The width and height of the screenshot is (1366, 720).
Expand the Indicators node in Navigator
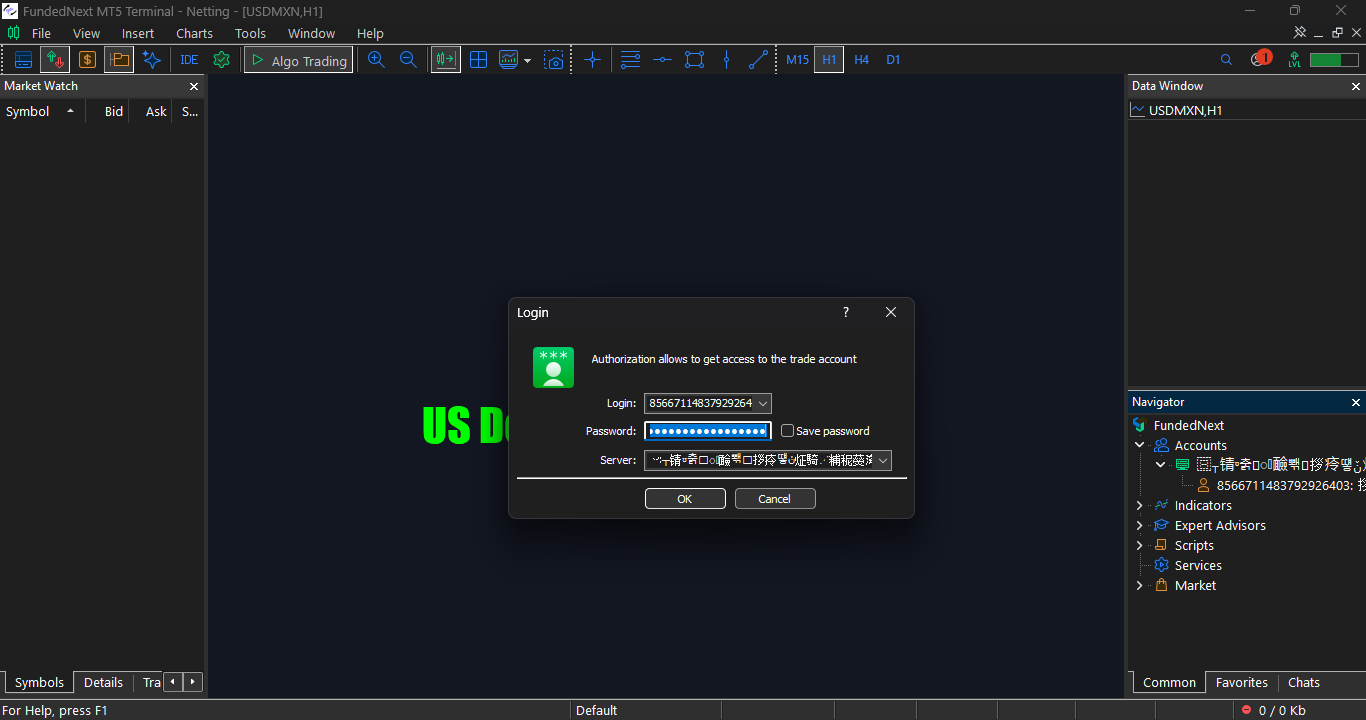tap(1139, 505)
